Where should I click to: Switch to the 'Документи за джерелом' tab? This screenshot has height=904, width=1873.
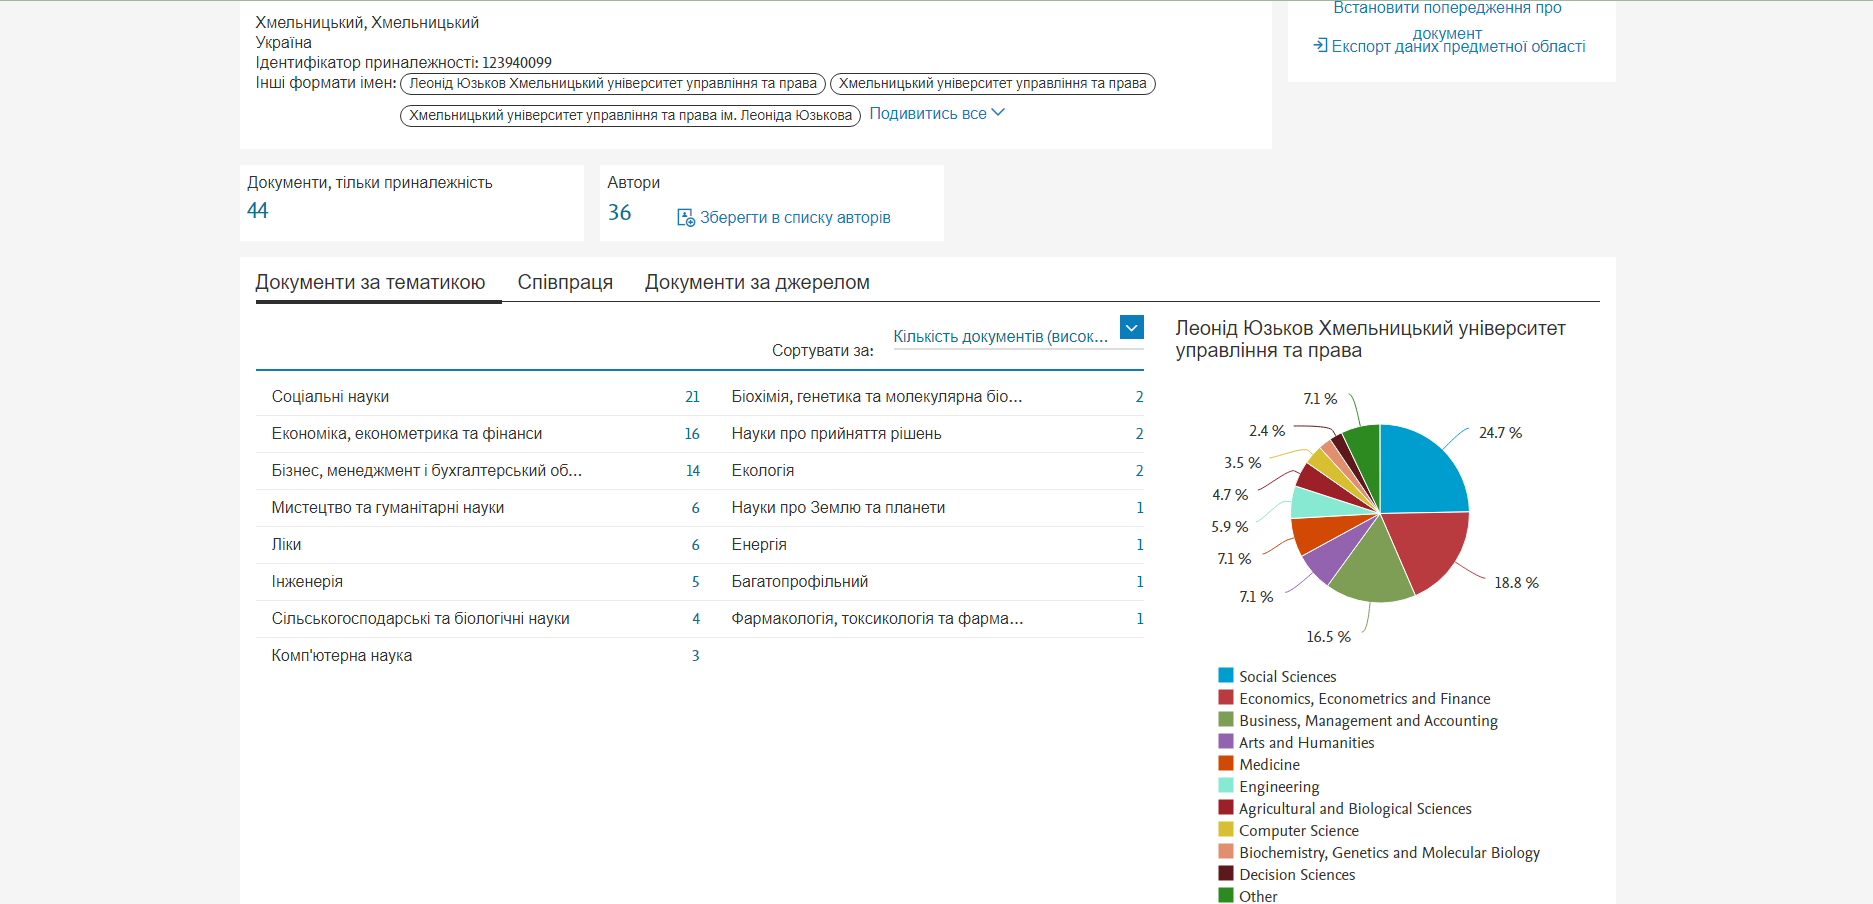[x=757, y=282]
